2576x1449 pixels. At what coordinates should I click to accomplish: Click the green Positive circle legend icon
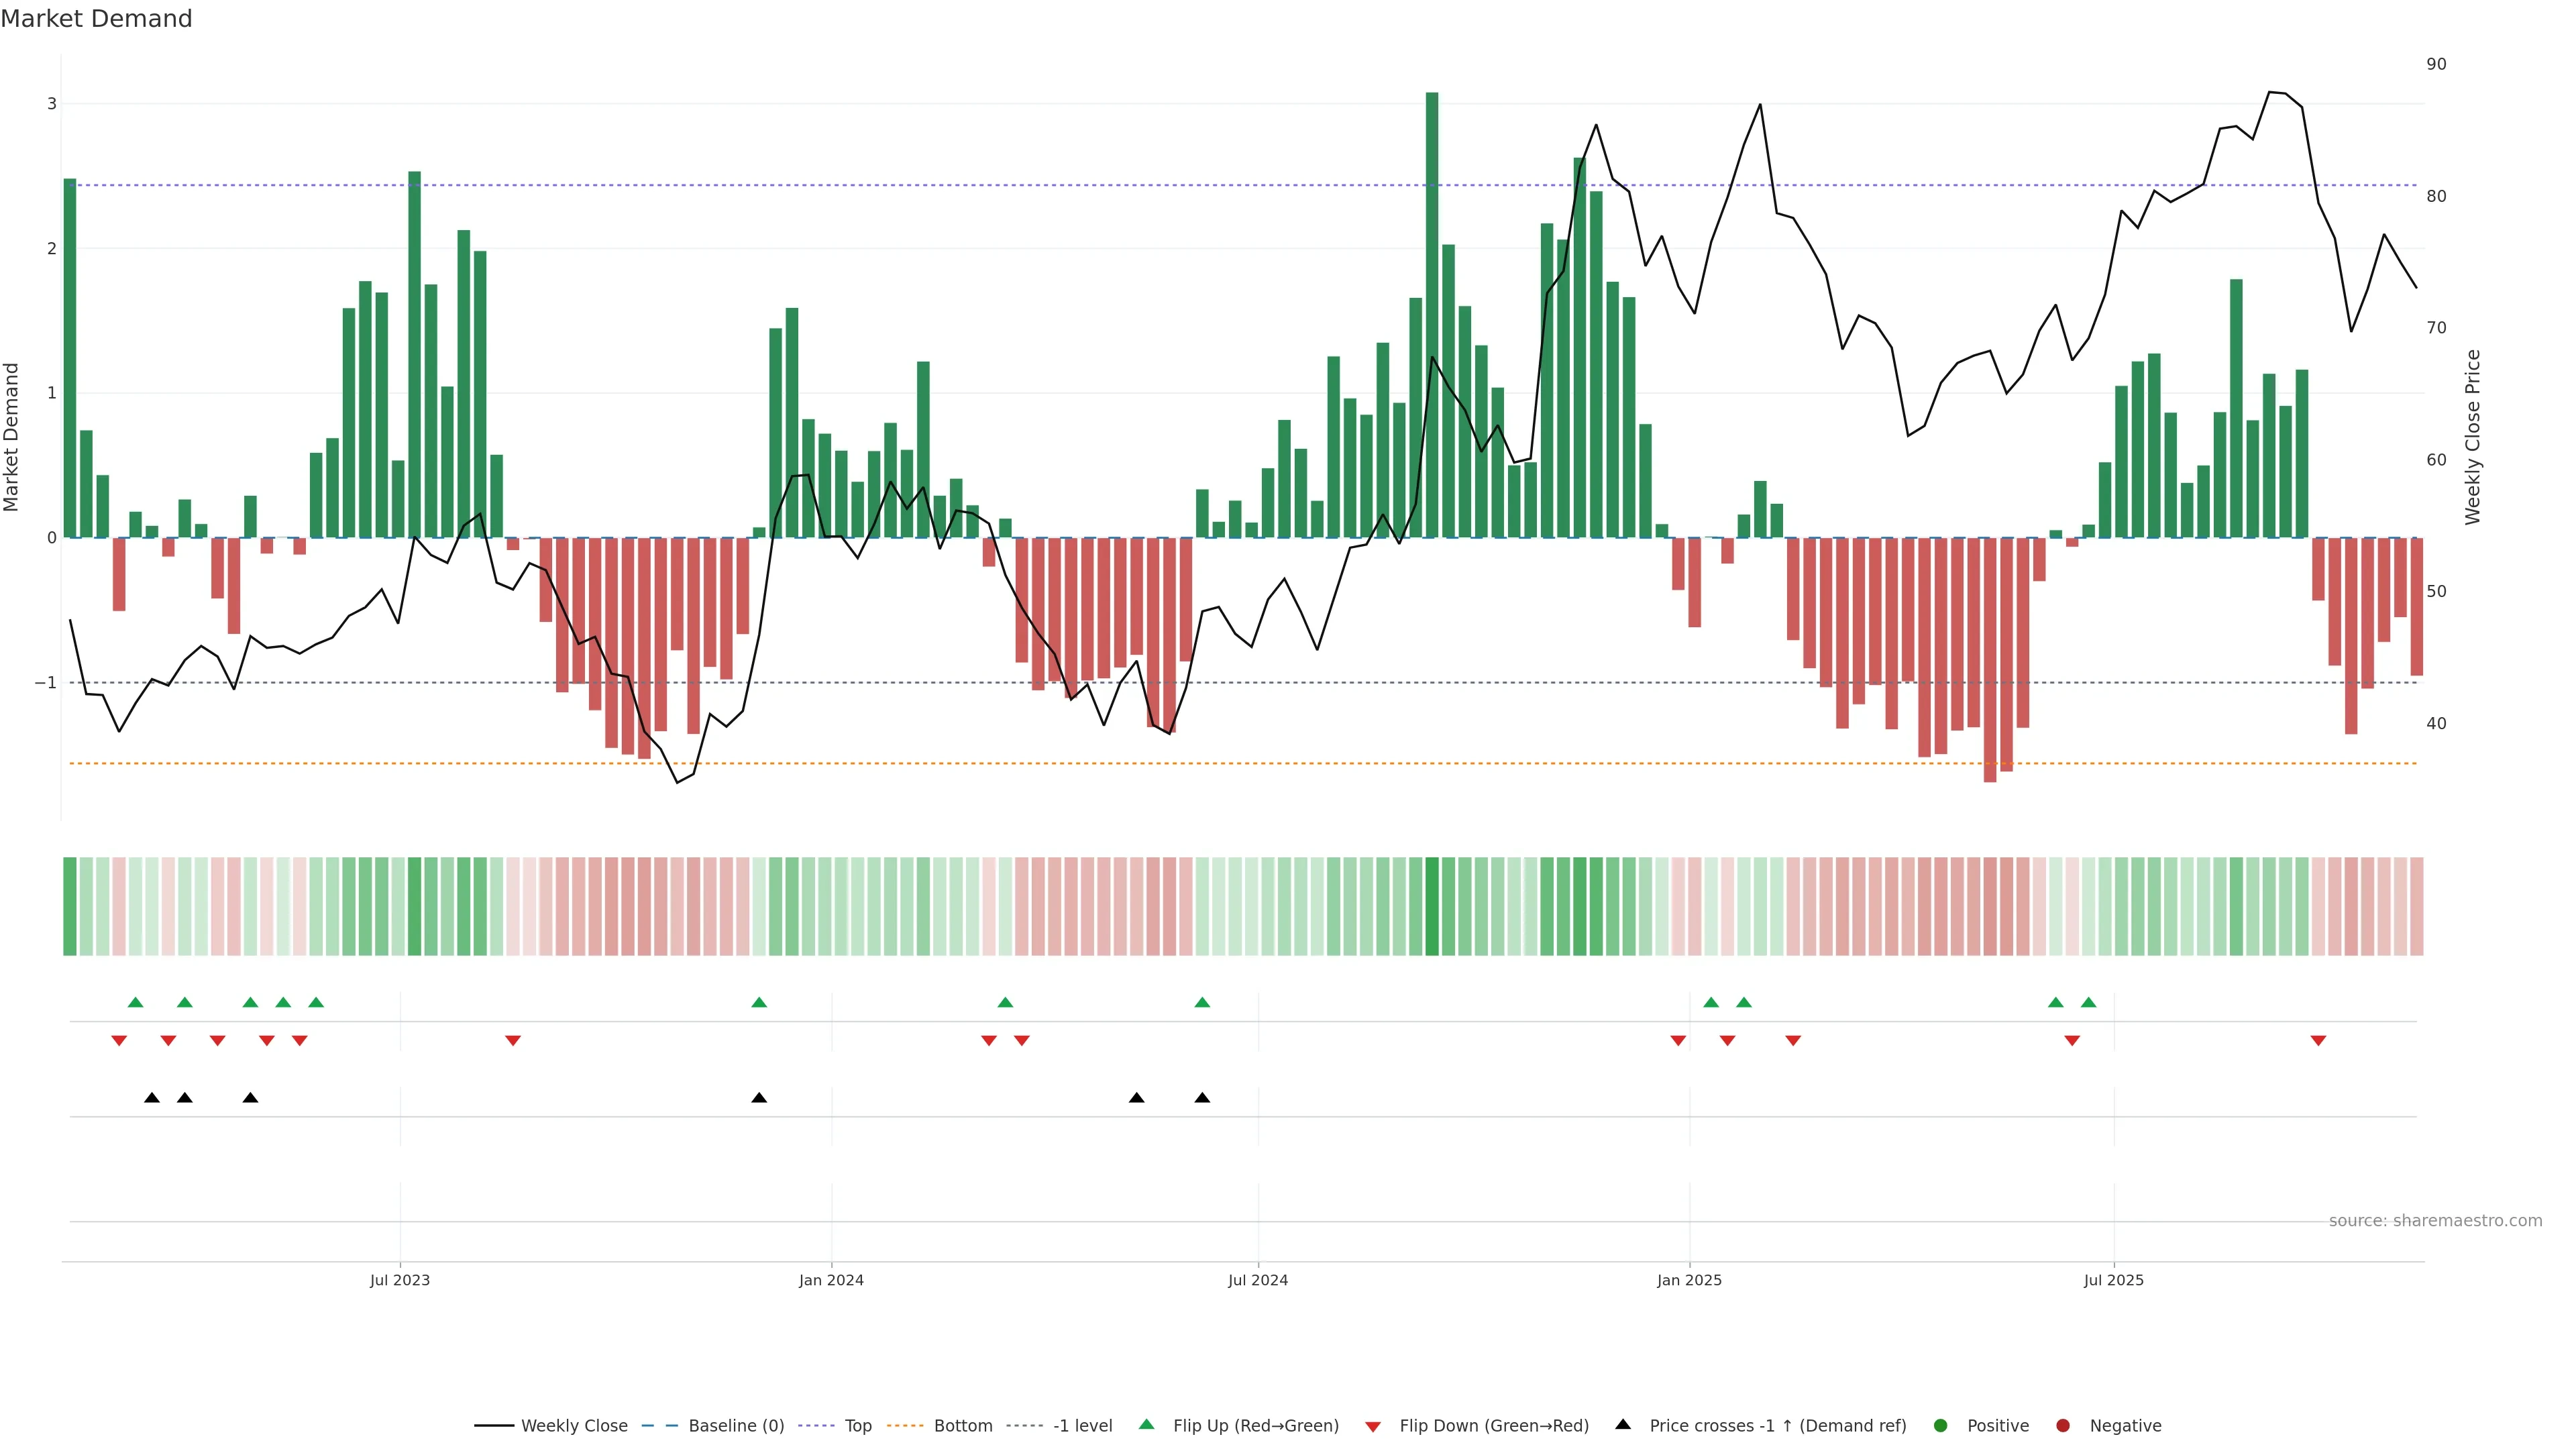click(1940, 1425)
